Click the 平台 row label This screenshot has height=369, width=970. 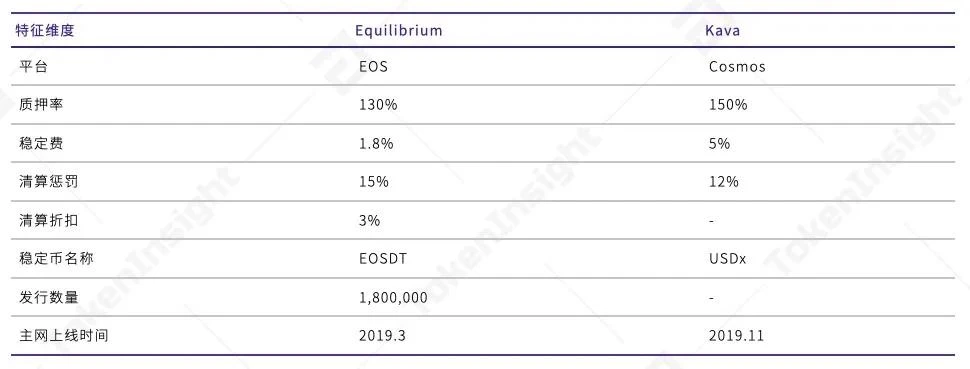pos(33,67)
